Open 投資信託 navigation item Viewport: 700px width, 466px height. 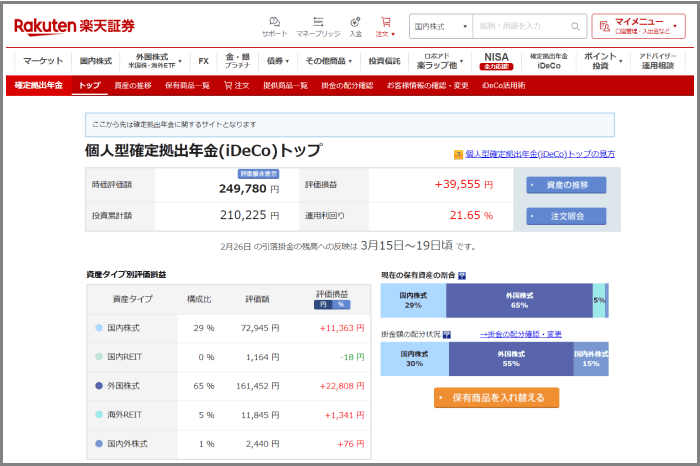click(x=384, y=61)
